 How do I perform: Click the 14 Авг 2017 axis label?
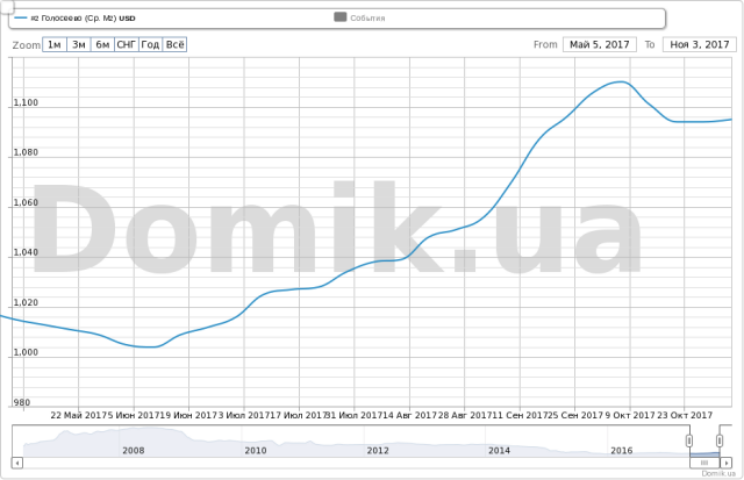(409, 415)
